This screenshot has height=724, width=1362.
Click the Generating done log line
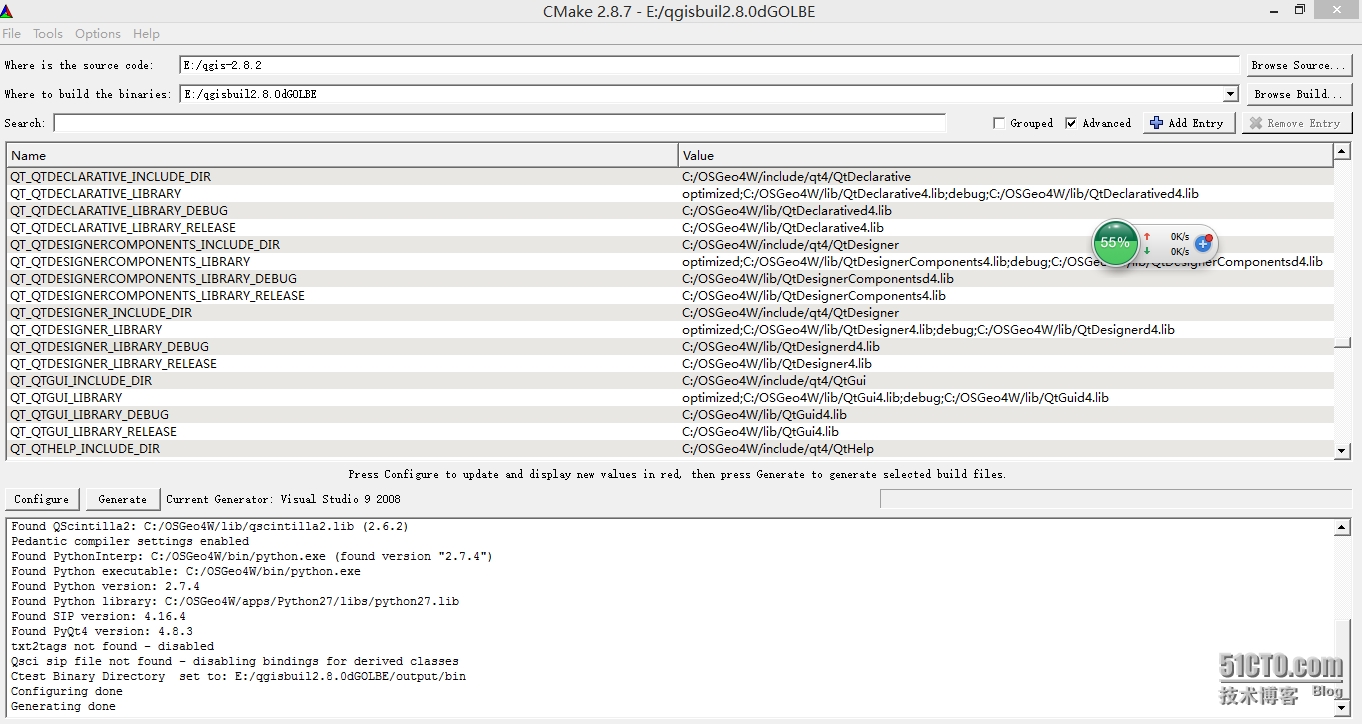63,706
